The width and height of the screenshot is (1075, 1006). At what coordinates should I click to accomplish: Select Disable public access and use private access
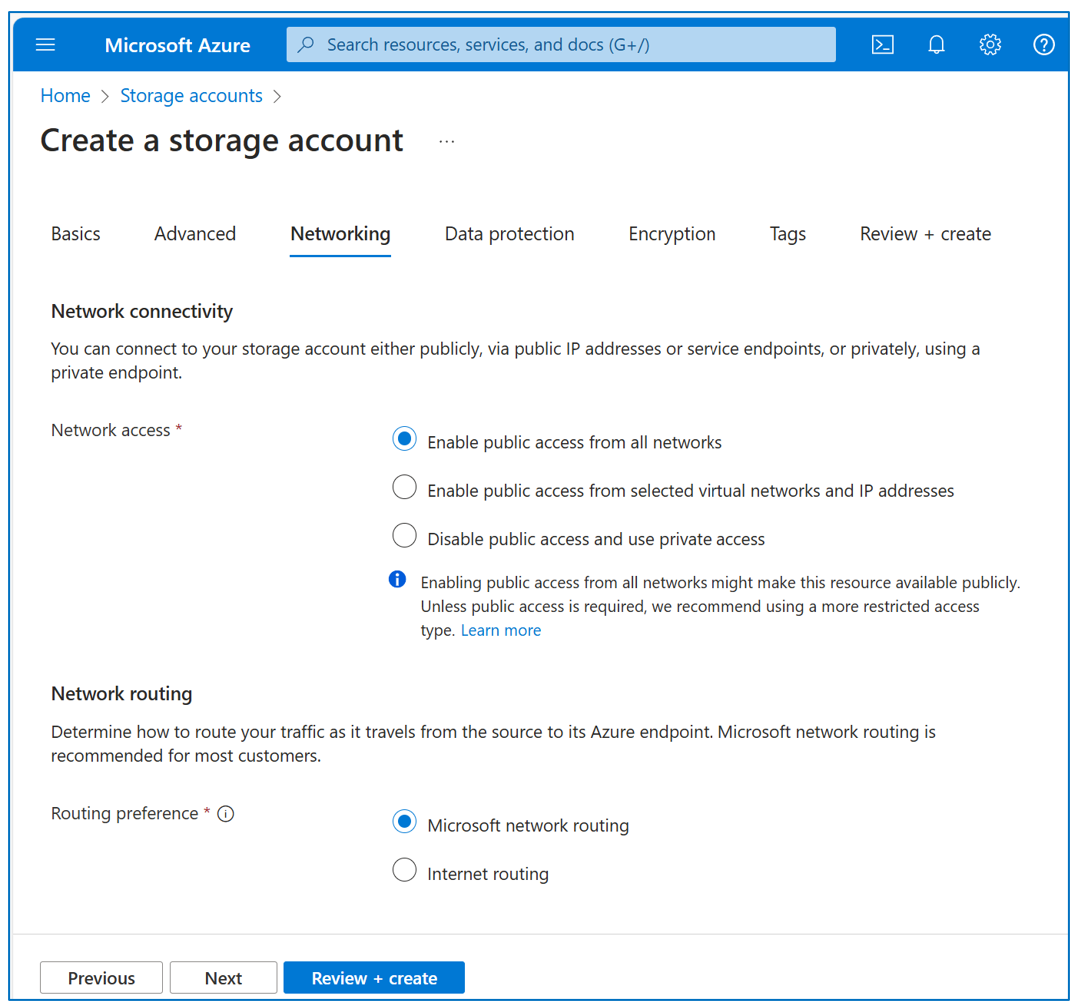pyautogui.click(x=404, y=536)
